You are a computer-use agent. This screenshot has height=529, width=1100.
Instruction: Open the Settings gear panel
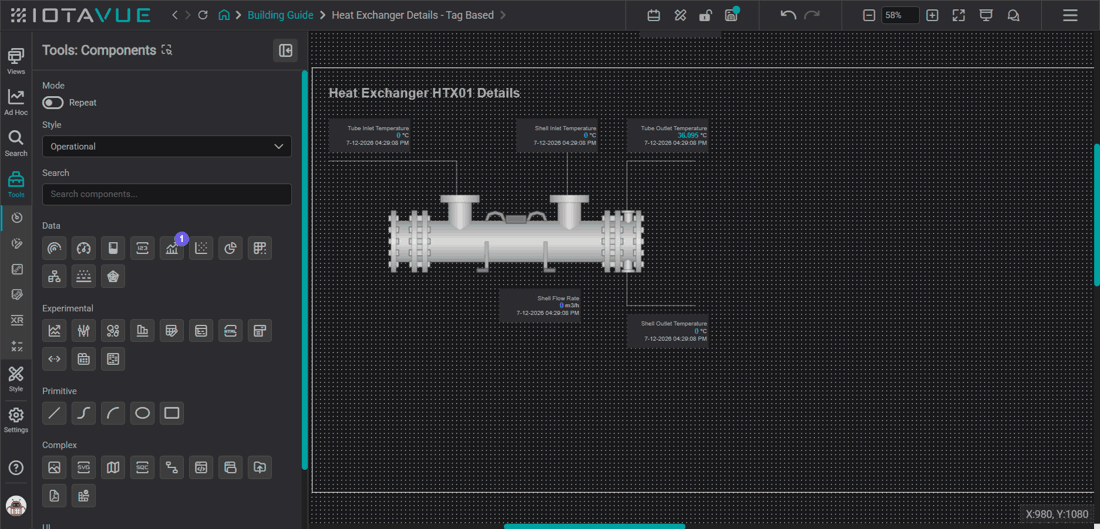click(15, 420)
